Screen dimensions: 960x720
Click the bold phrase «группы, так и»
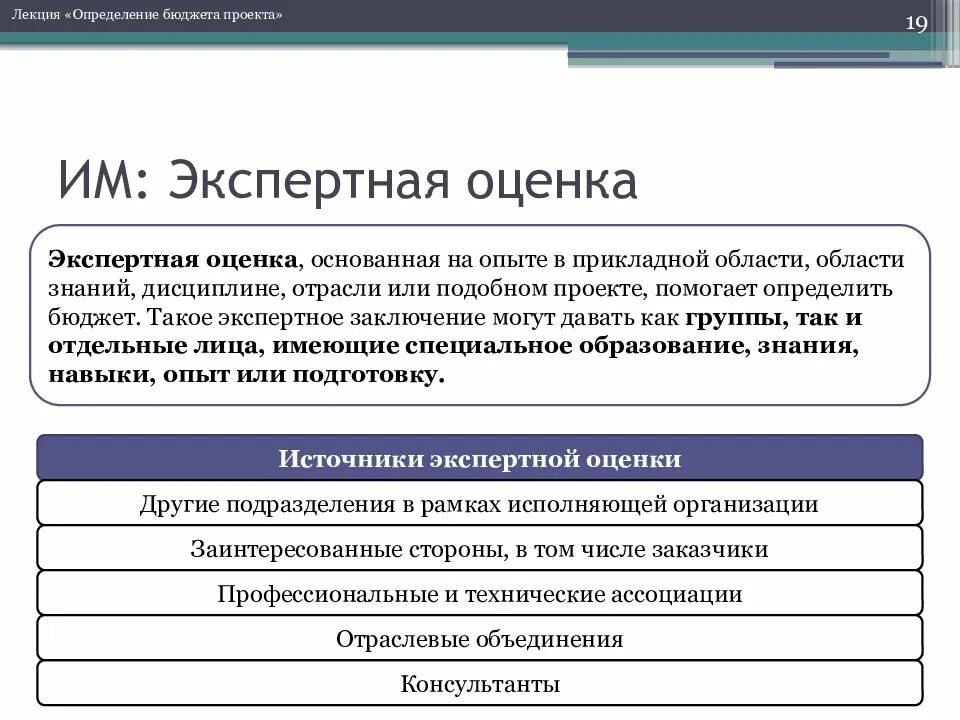[x=774, y=318]
